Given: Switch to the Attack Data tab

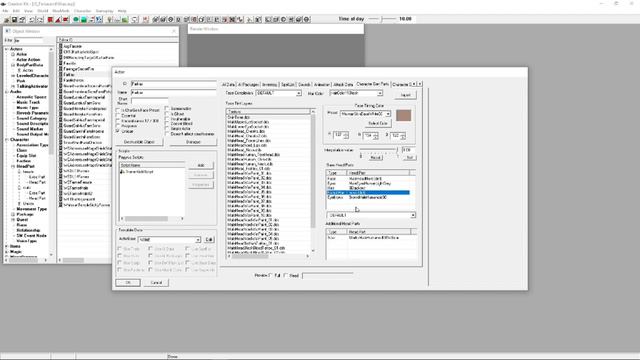Looking at the screenshot, I should 343,84.
